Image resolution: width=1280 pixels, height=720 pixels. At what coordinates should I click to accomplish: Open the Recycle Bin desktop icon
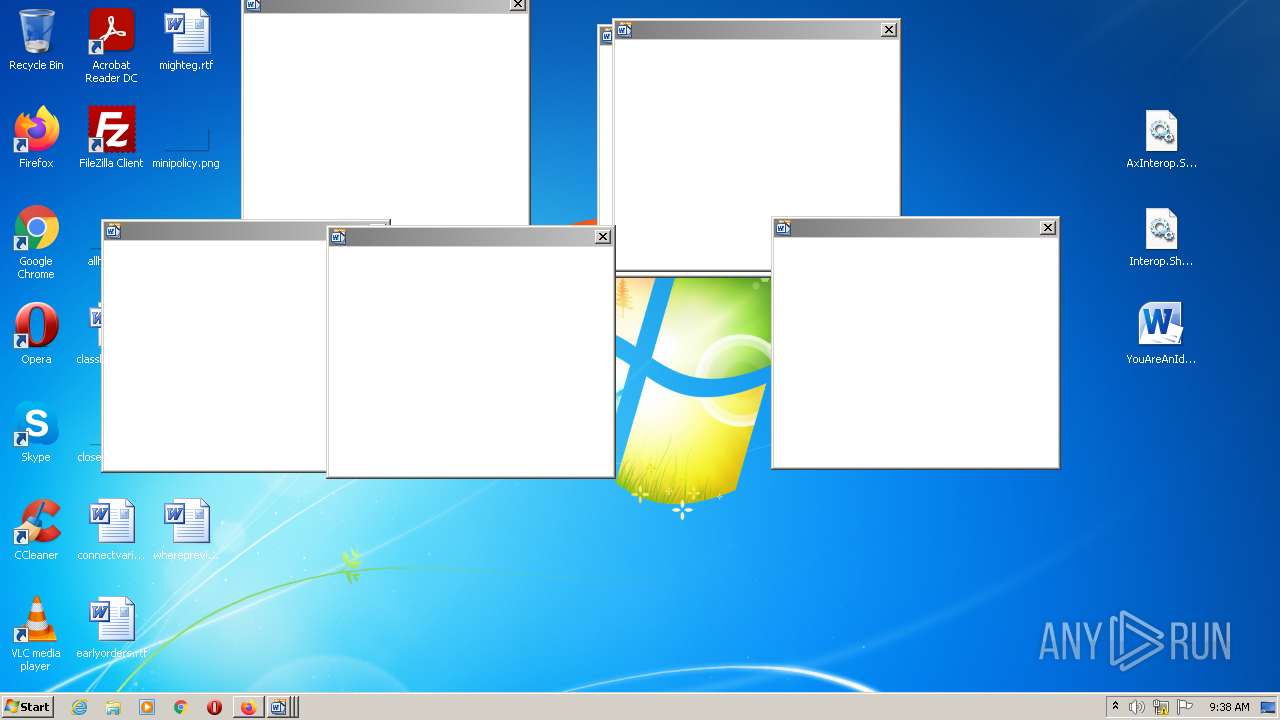pos(36,40)
